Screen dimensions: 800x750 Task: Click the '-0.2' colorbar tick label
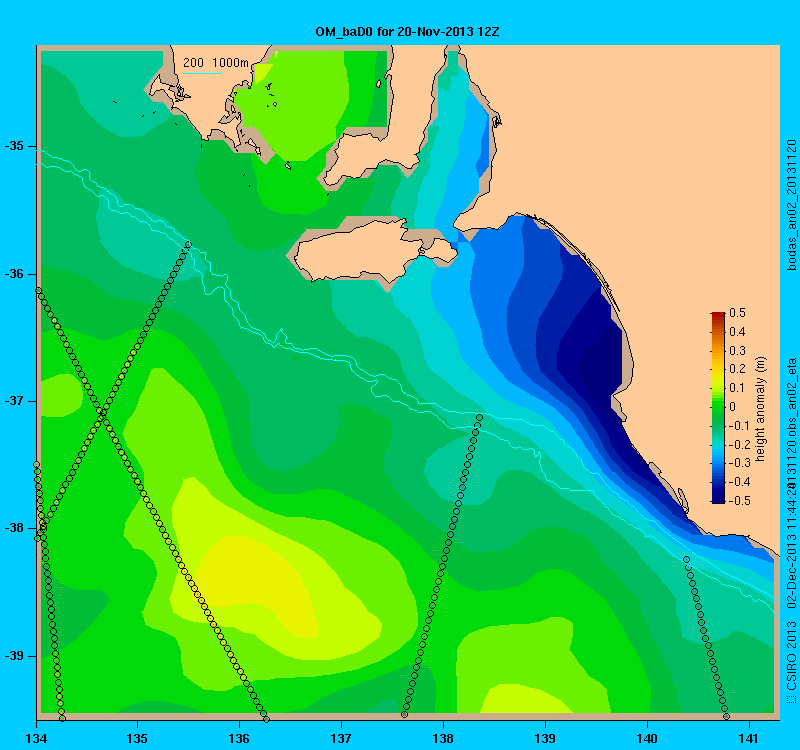click(x=738, y=444)
